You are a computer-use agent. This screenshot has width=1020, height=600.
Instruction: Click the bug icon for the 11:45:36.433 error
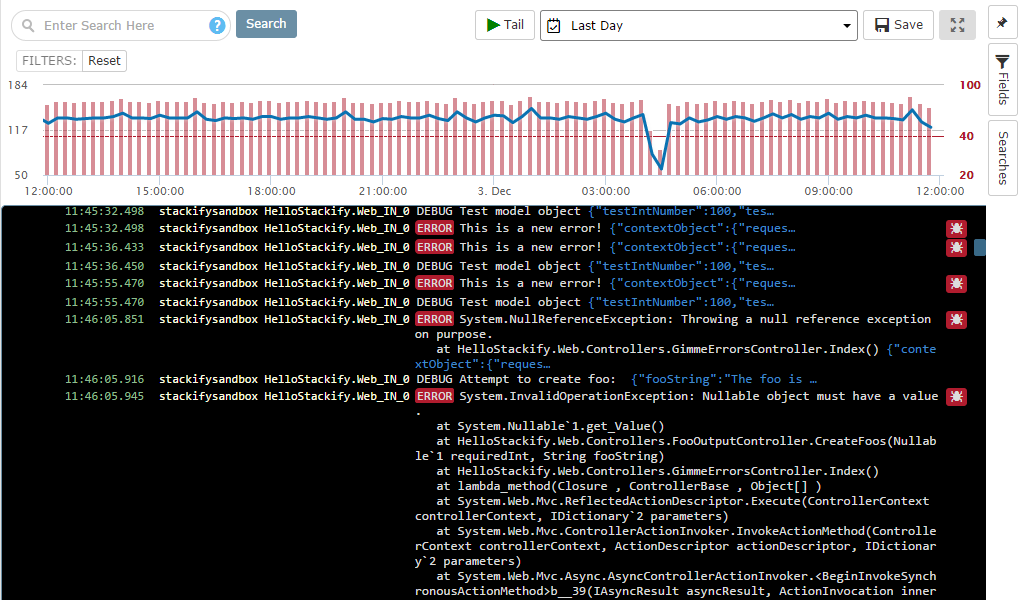tap(956, 247)
